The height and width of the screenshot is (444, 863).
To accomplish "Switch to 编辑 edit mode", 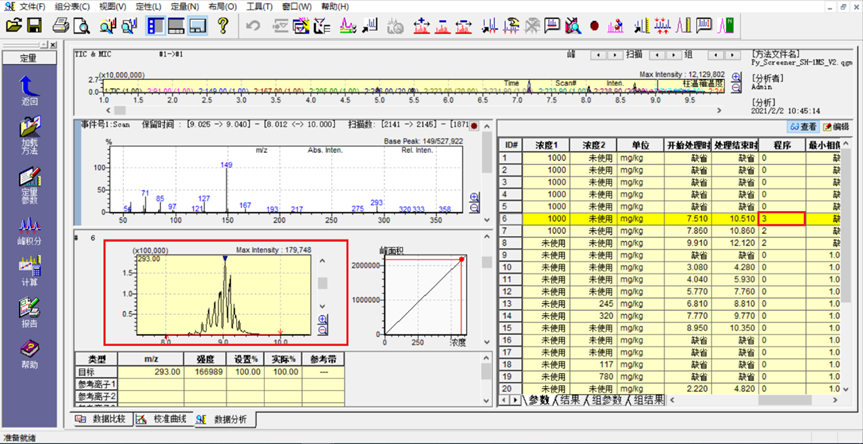I will (x=836, y=127).
